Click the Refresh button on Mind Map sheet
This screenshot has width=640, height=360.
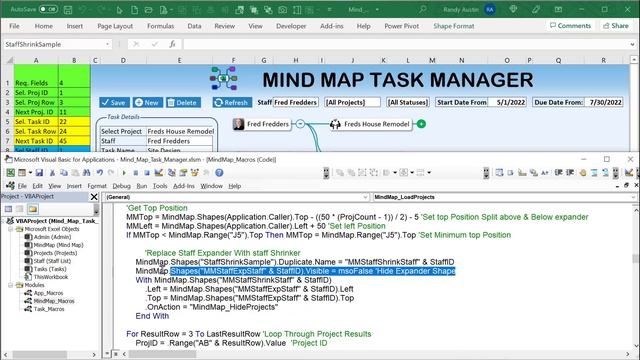point(231,102)
